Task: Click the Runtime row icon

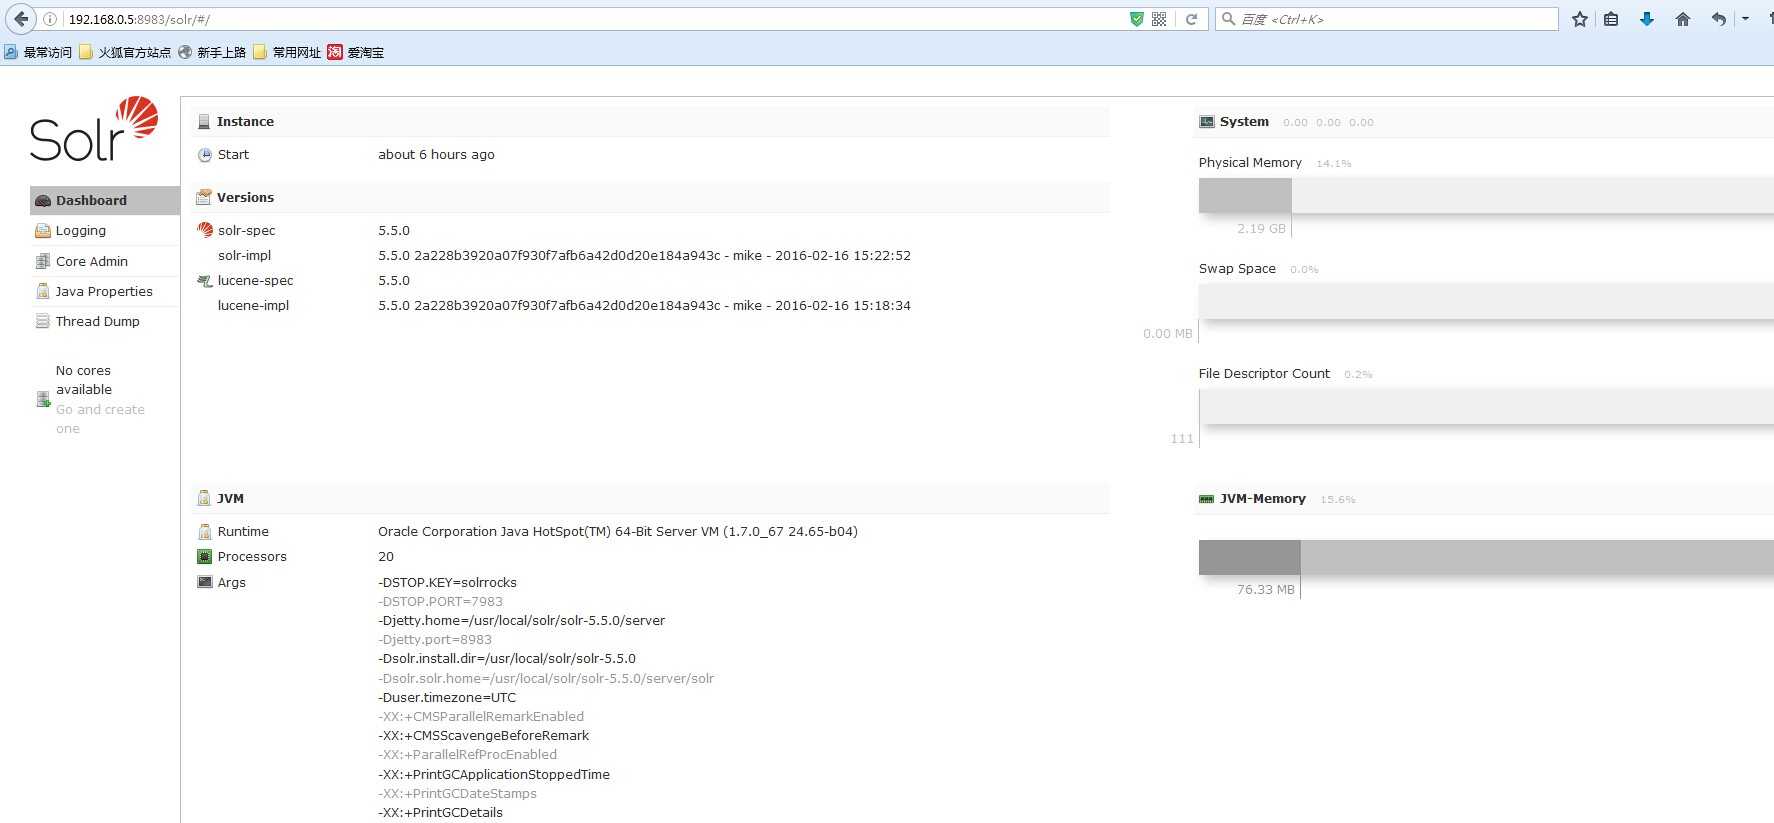Action: 205,532
